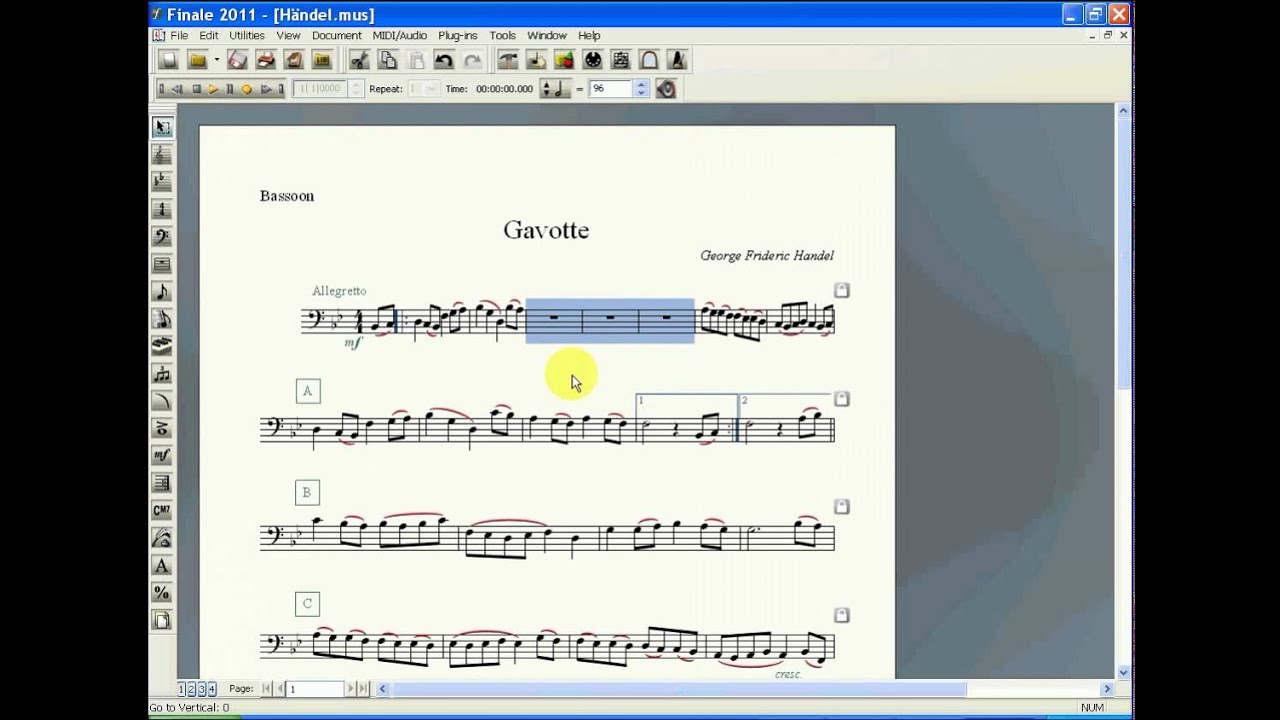Click the tempo value stepper arrows
1280x720 pixels.
coord(641,89)
